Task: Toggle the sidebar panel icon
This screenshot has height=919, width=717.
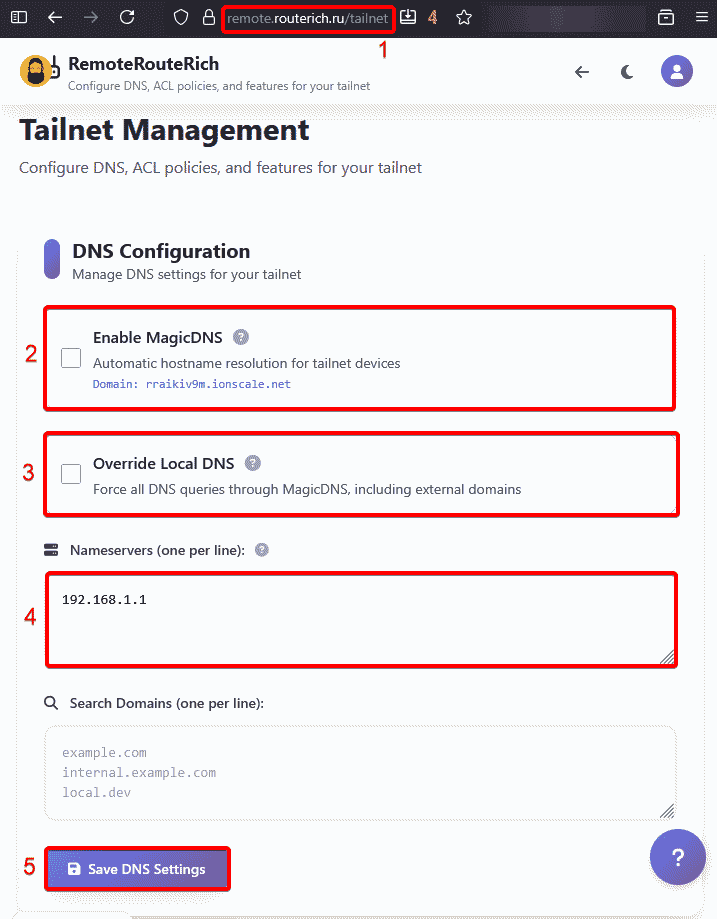Action: coord(18,17)
